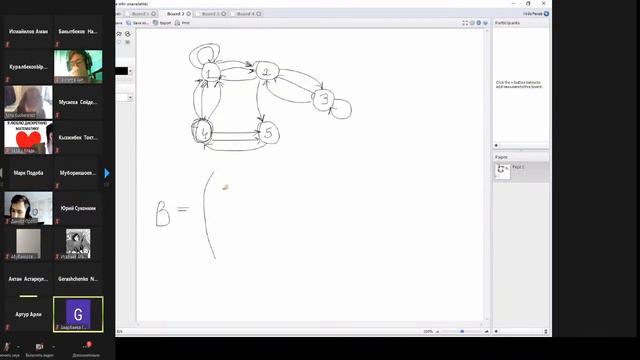
Task: Click the arrow tool icon on left toolbar
Action: point(119,33)
